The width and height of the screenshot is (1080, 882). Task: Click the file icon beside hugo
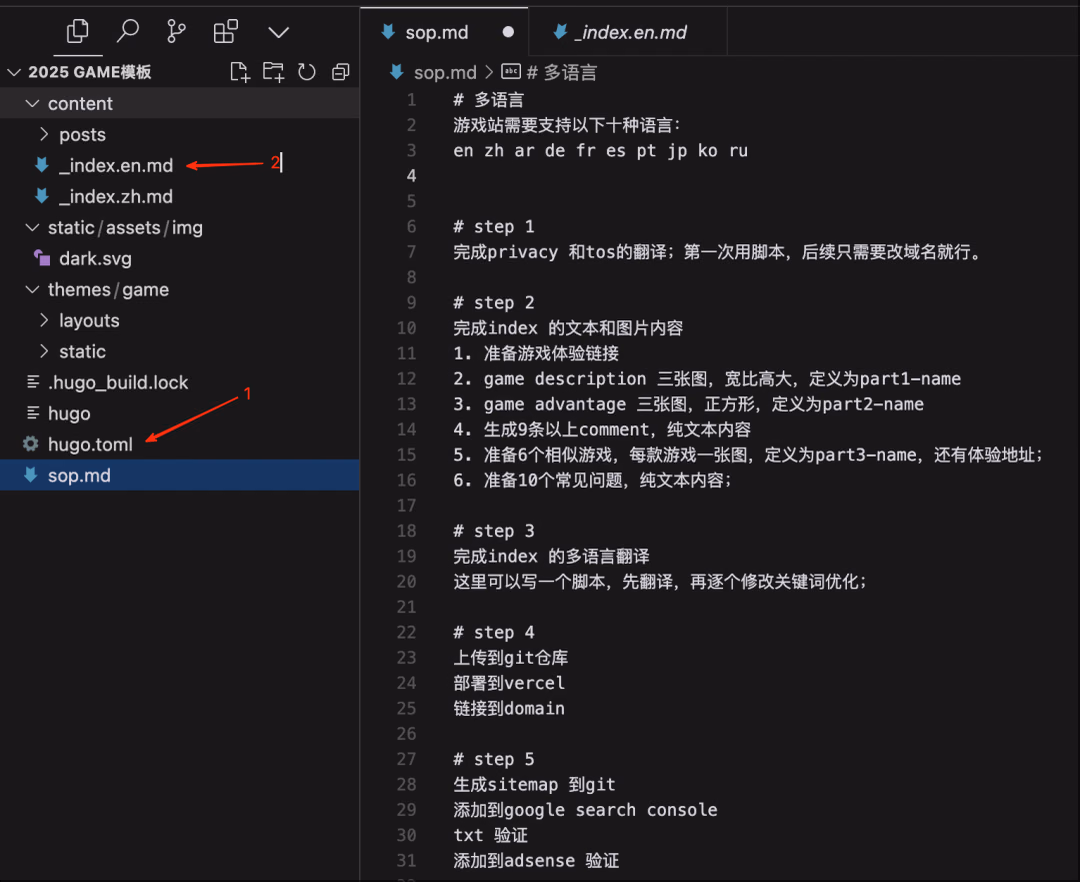click(32, 412)
